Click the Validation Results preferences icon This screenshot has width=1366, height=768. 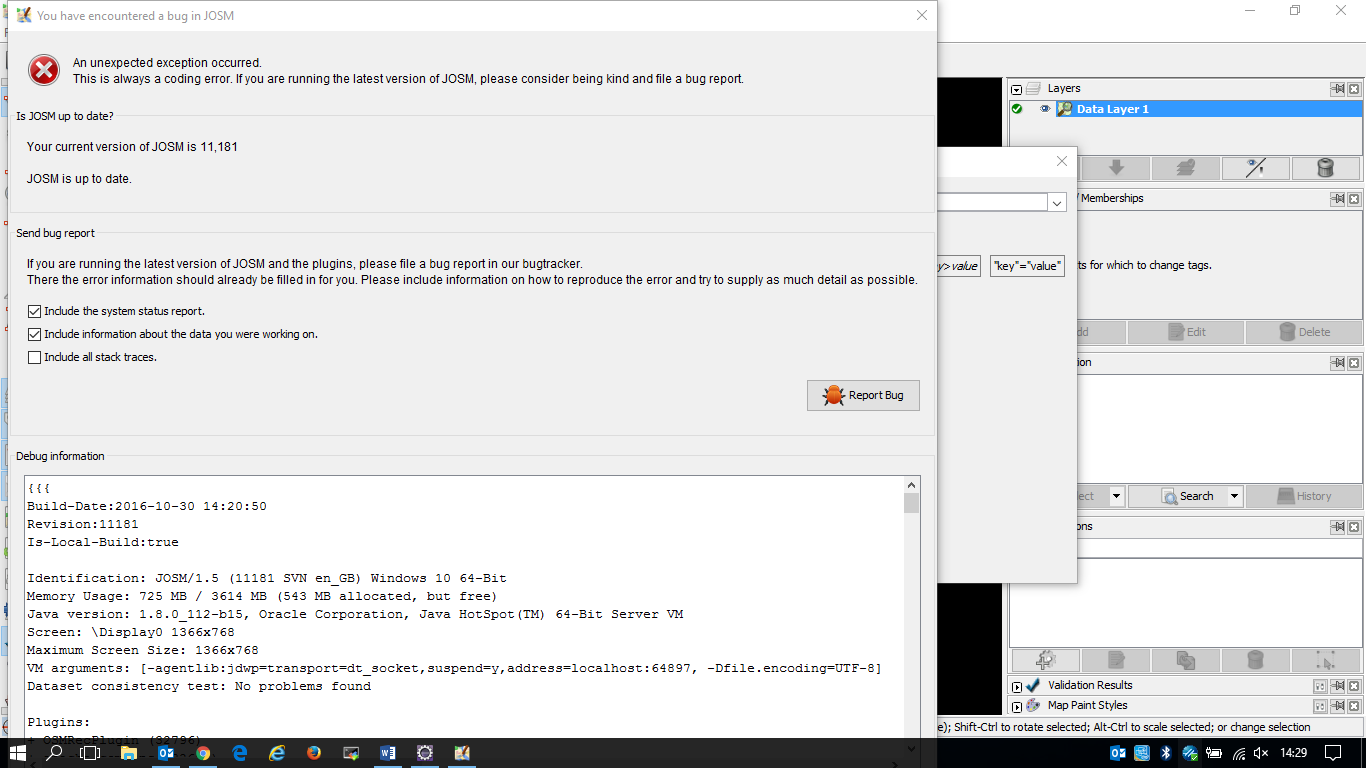1320,686
